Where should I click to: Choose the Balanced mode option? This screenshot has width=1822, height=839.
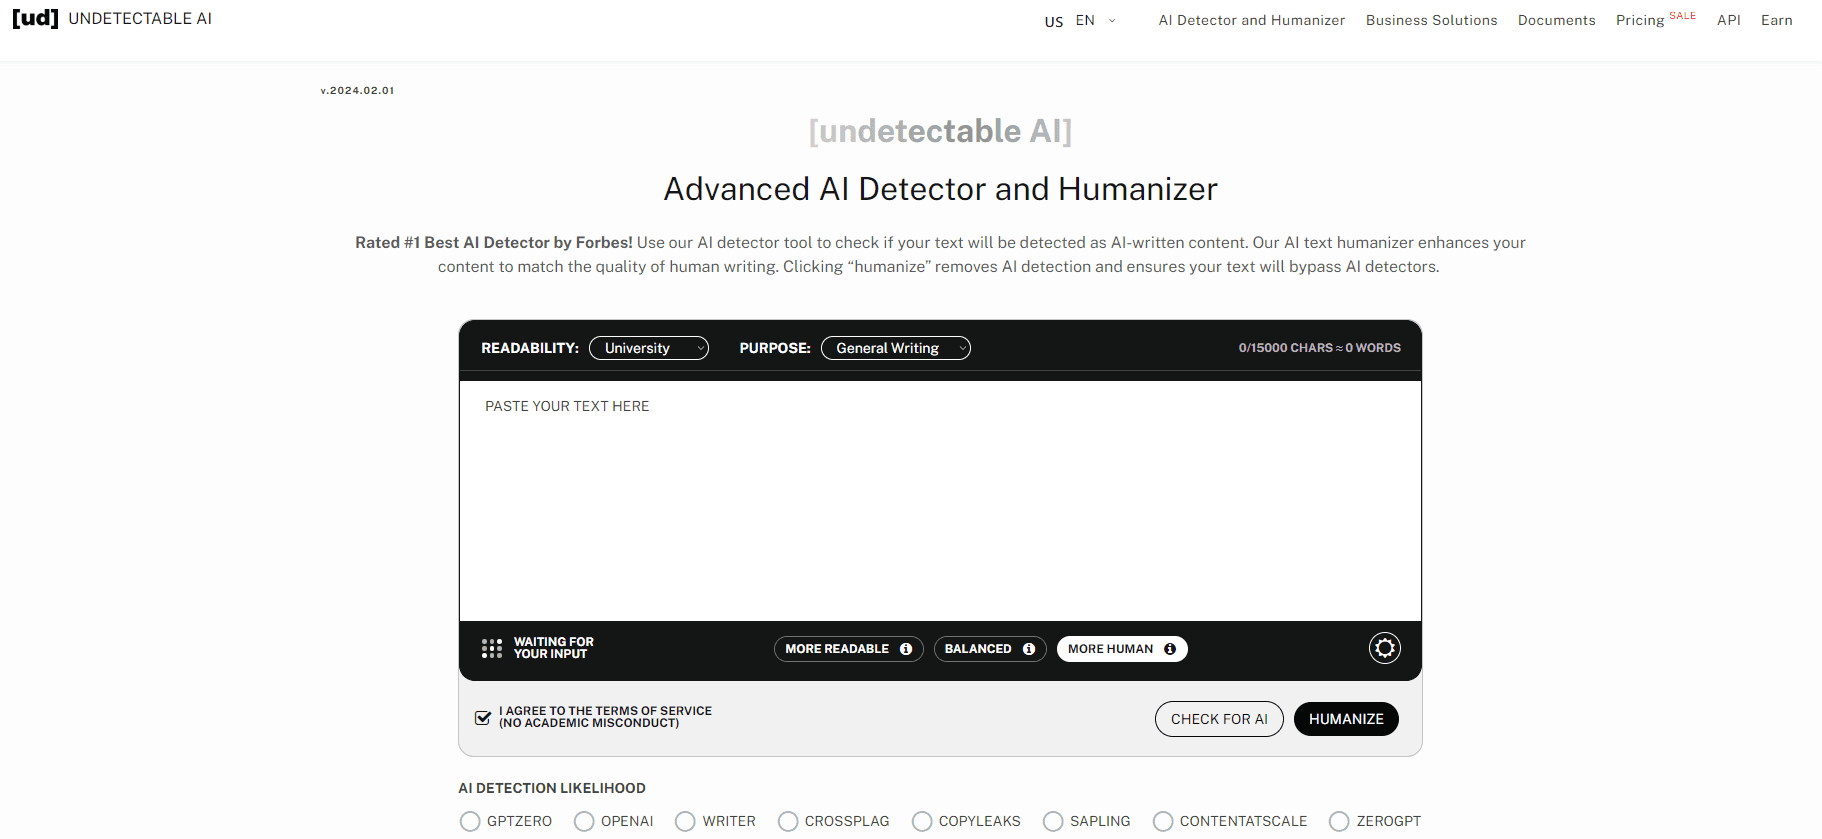tap(978, 649)
